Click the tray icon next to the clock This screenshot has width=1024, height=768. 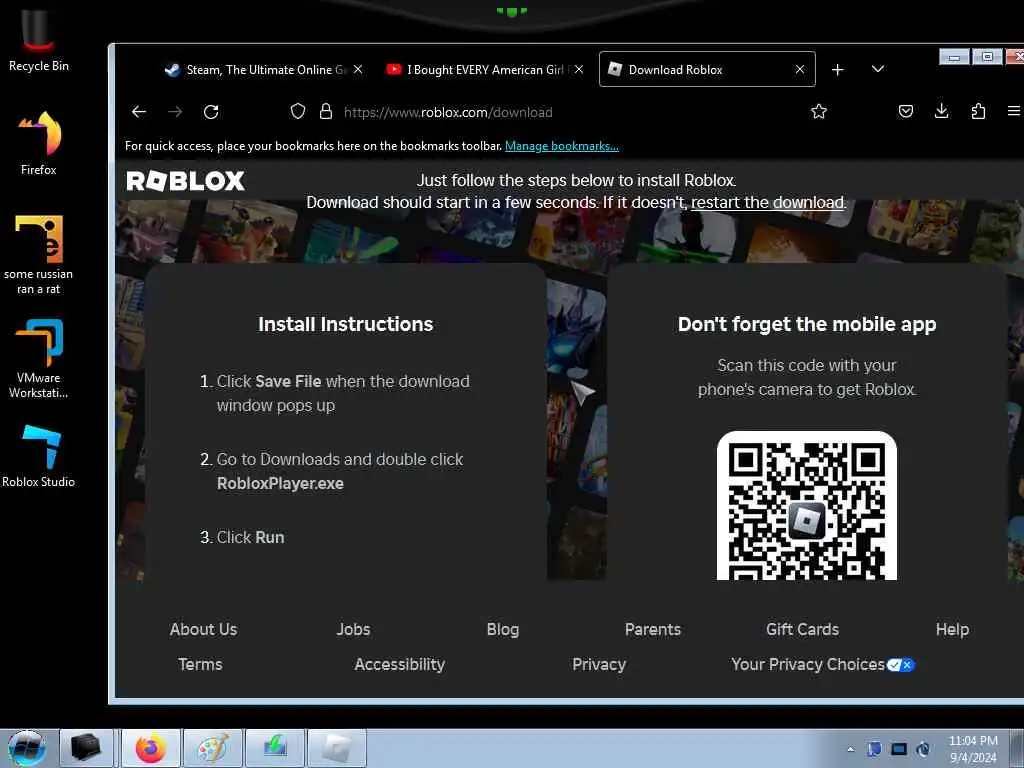923,749
